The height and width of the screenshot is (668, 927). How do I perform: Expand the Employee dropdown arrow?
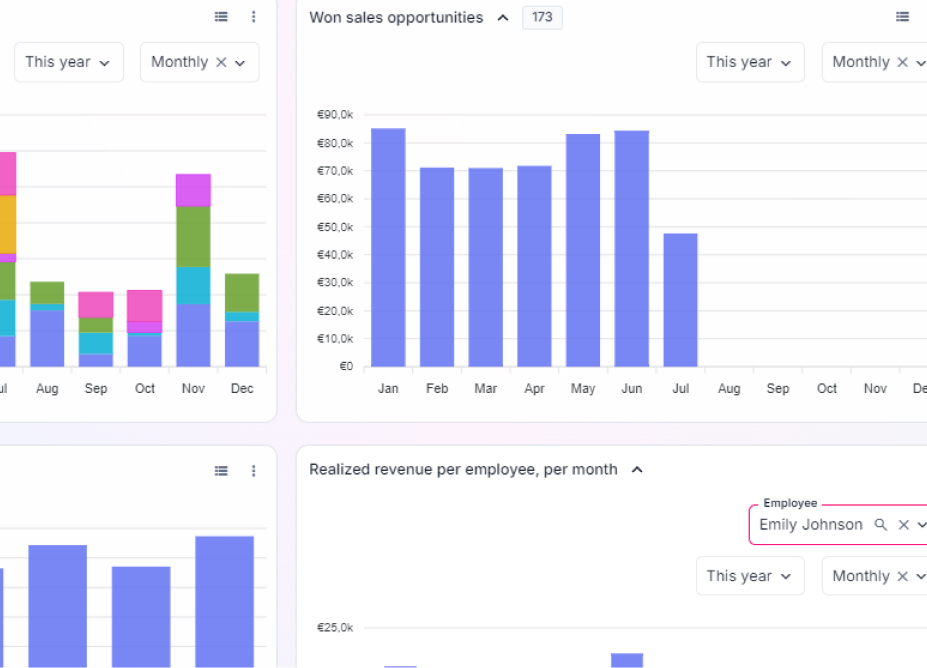[921, 525]
